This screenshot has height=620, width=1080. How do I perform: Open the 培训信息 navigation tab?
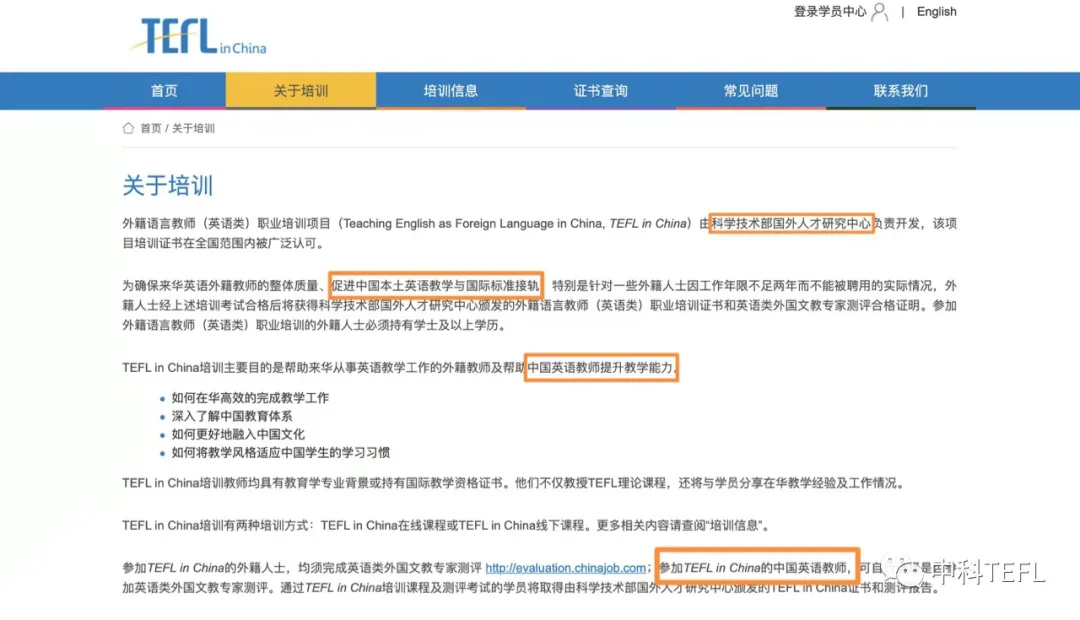pyautogui.click(x=451, y=91)
